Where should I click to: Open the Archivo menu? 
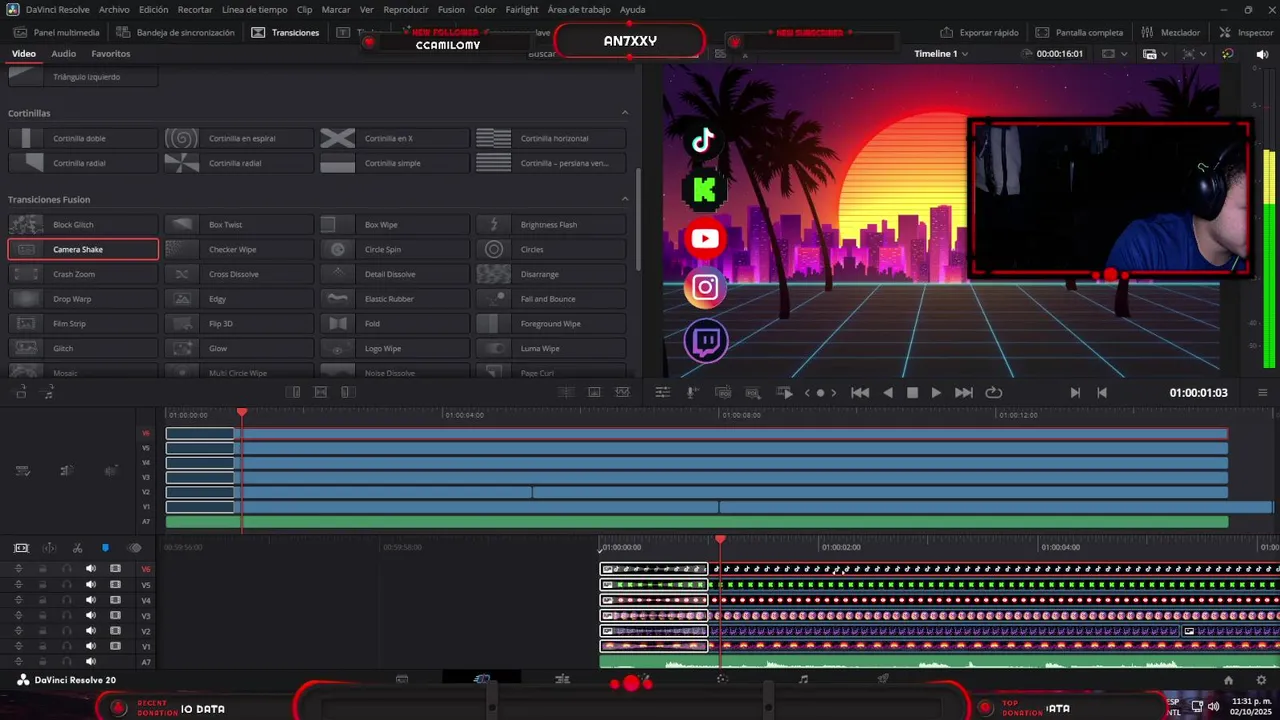[114, 9]
